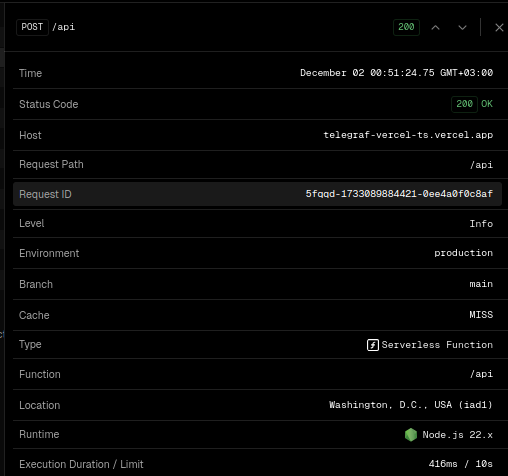Click the green 200 badge in header

(406, 27)
